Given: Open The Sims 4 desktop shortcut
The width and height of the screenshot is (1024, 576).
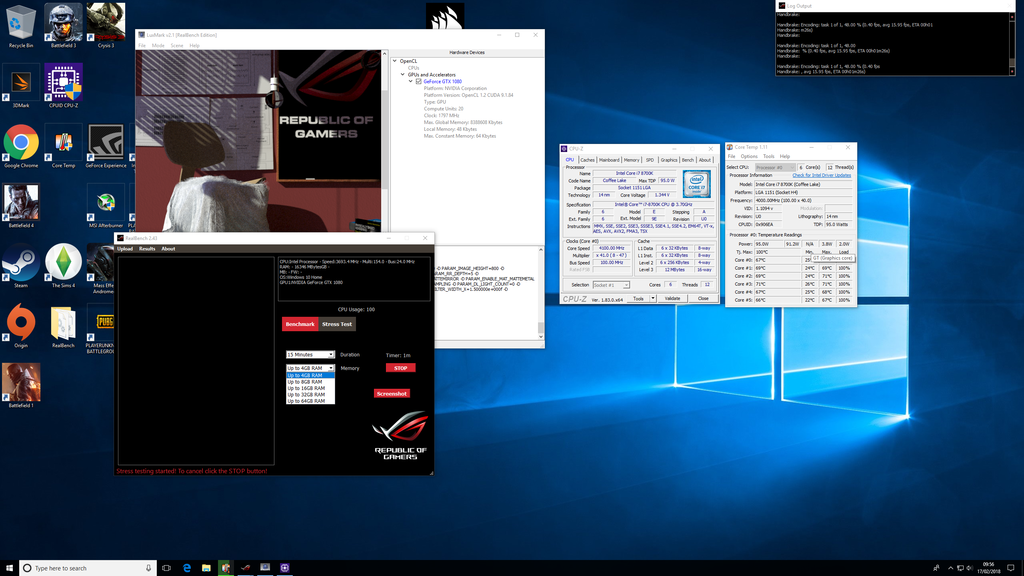Looking at the screenshot, I should 63,264.
